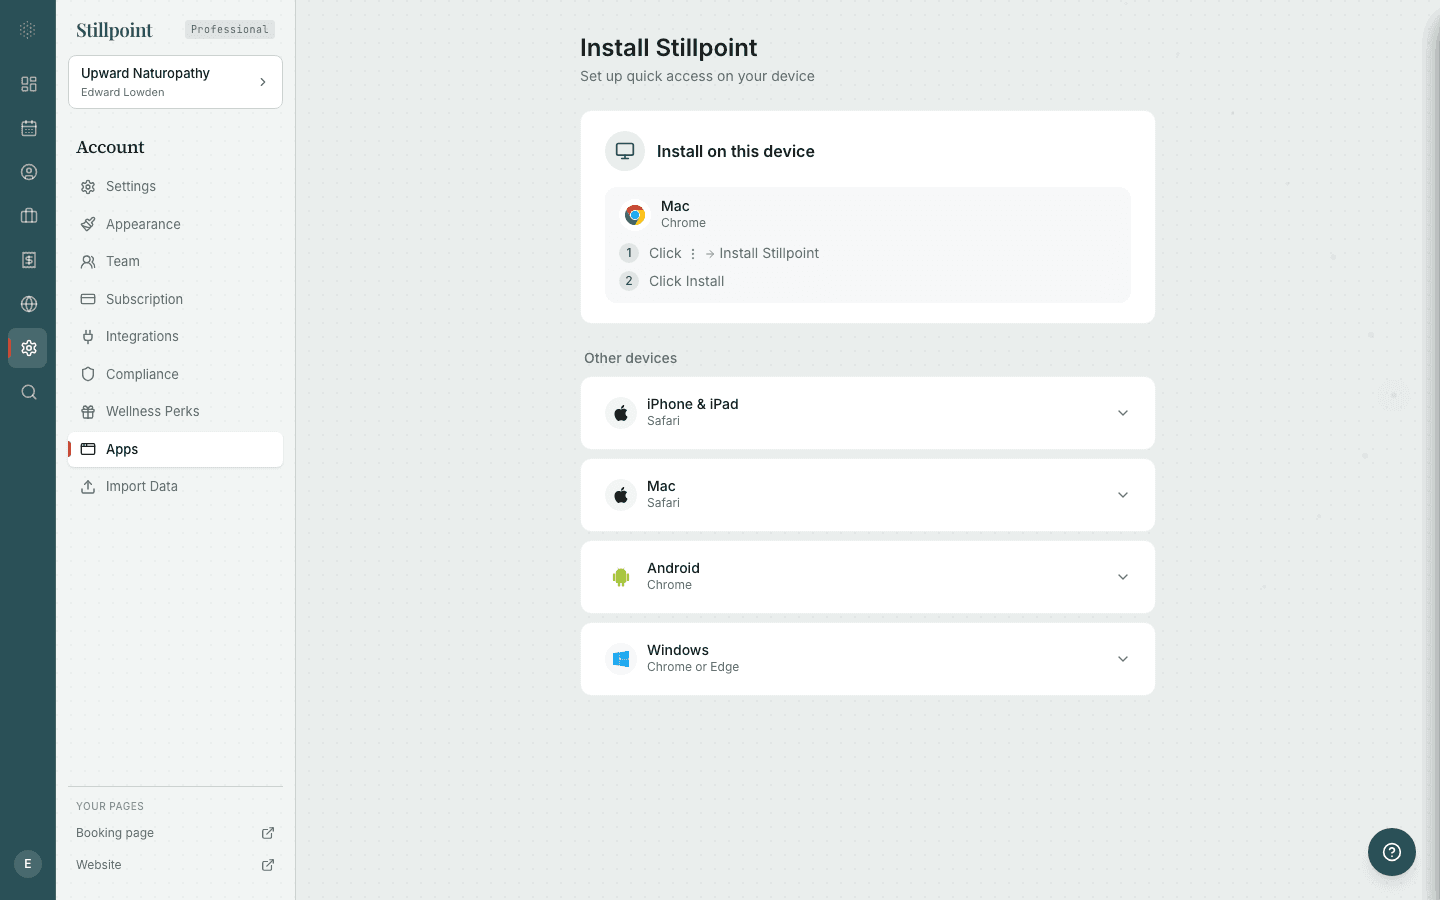1440x900 pixels.
Task: Click the Chrome browser icon for Mac
Action: (x=635, y=215)
